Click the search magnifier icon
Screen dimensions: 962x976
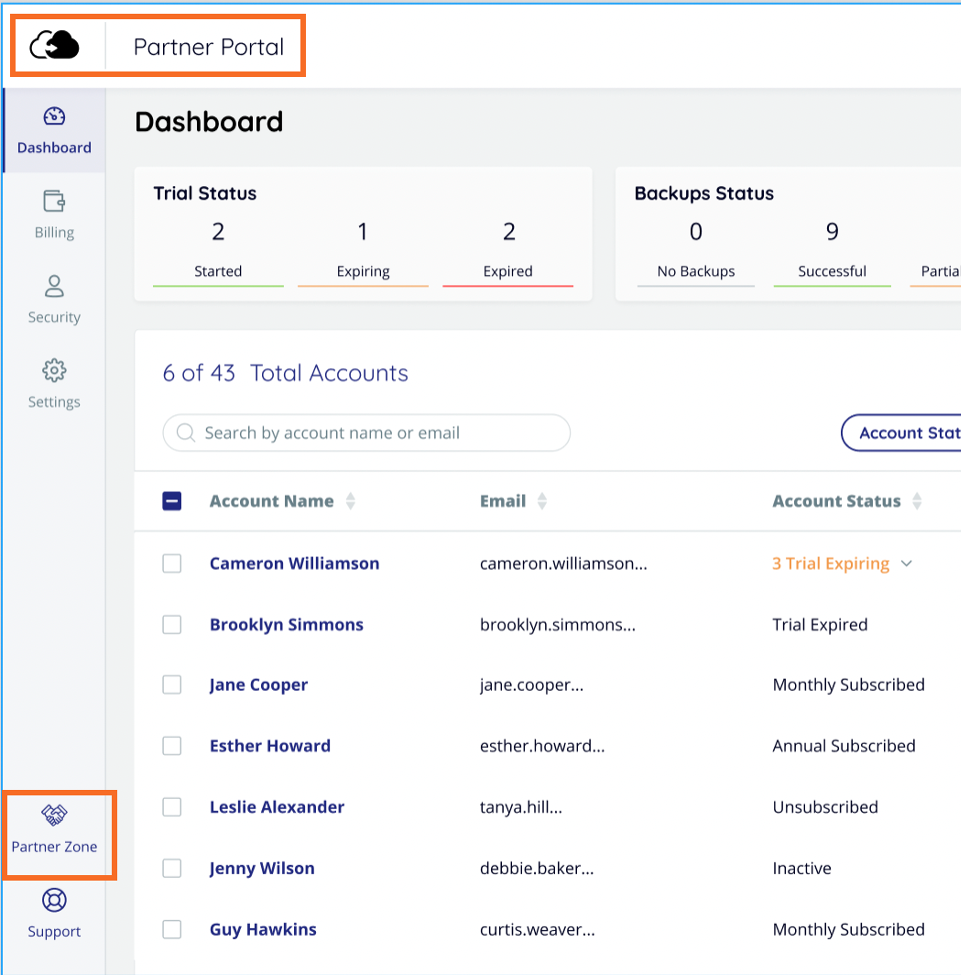click(185, 432)
